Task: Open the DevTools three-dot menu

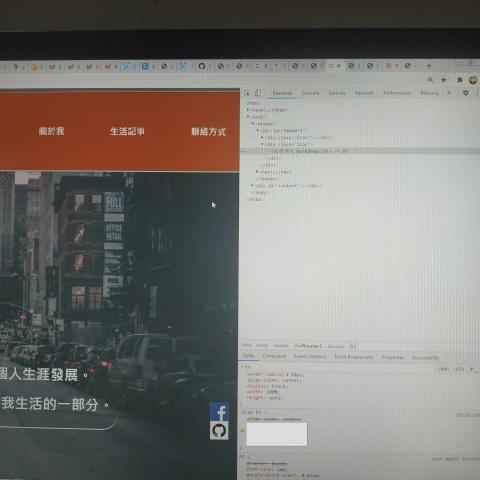Action: coord(477,93)
